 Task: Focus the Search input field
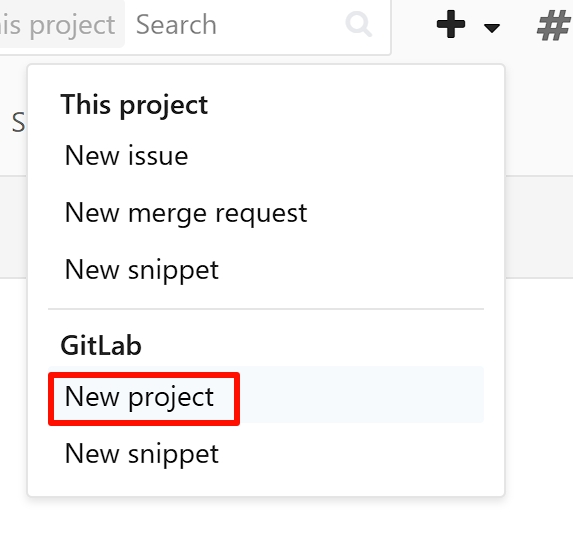click(238, 25)
